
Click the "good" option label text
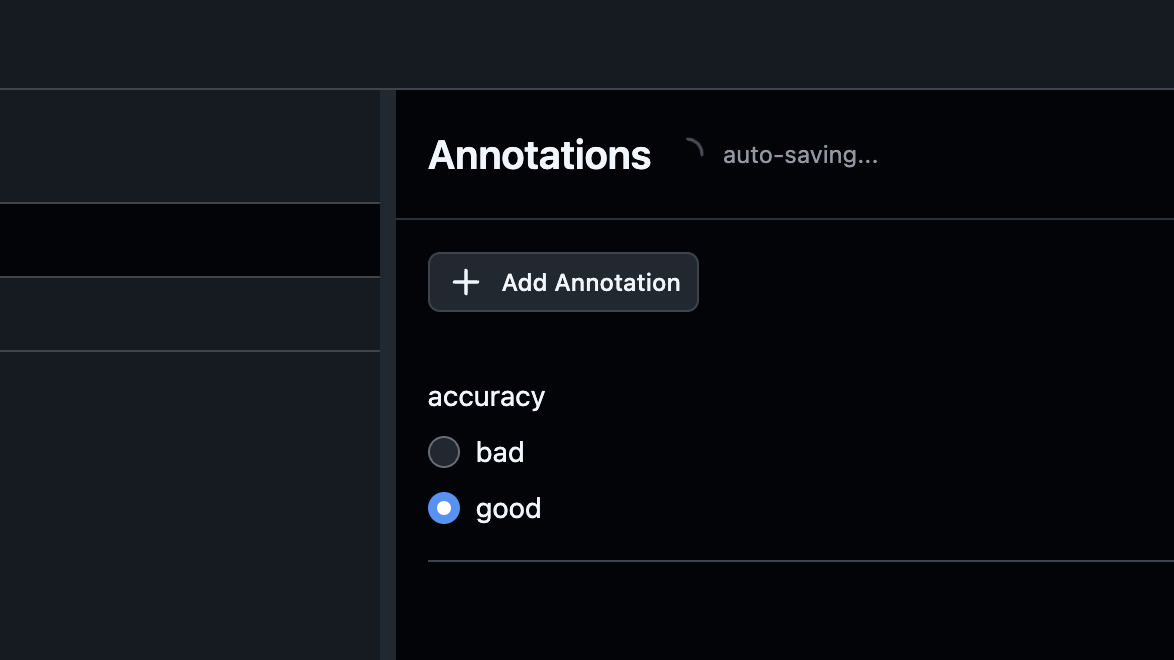click(x=508, y=508)
